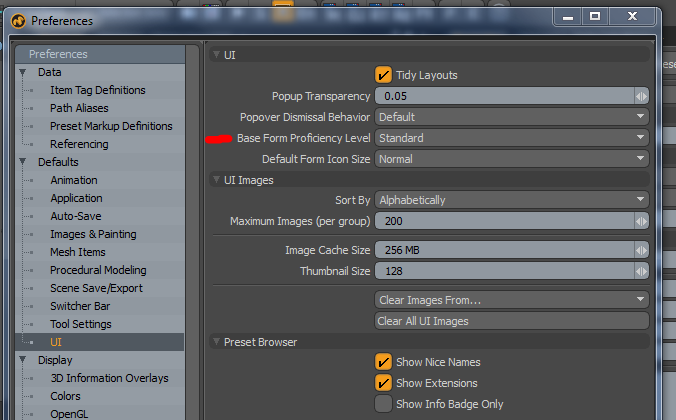Screen dimensions: 676x420
Task: Click Image Cache Size stepper arrows
Action: click(x=642, y=250)
